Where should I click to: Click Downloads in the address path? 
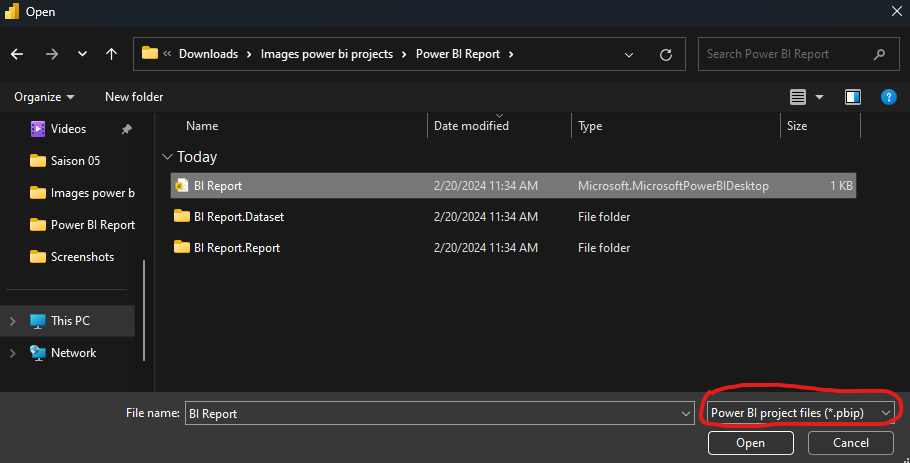[x=208, y=54]
